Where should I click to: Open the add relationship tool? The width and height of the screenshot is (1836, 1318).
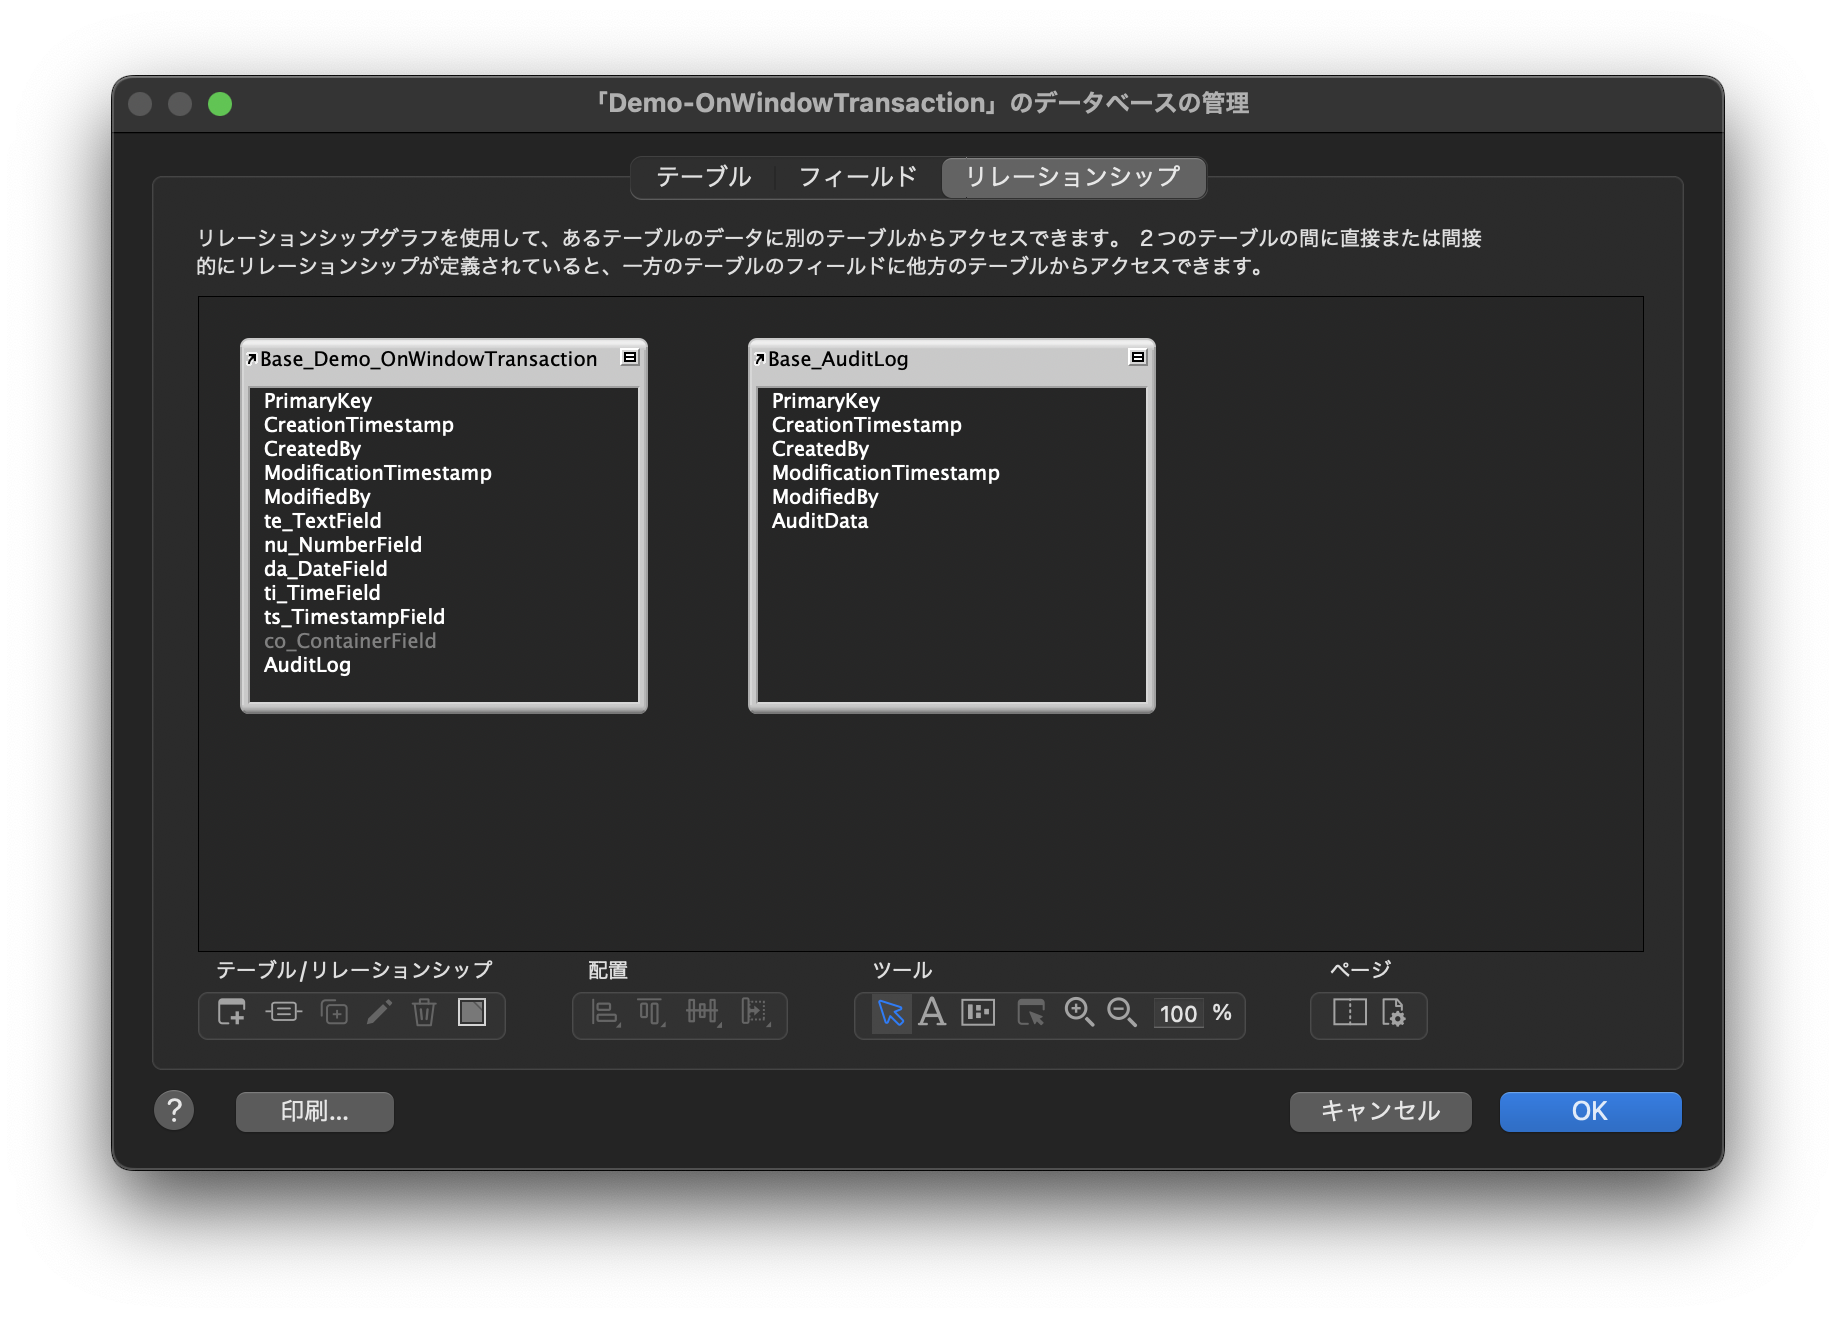[x=283, y=1014]
